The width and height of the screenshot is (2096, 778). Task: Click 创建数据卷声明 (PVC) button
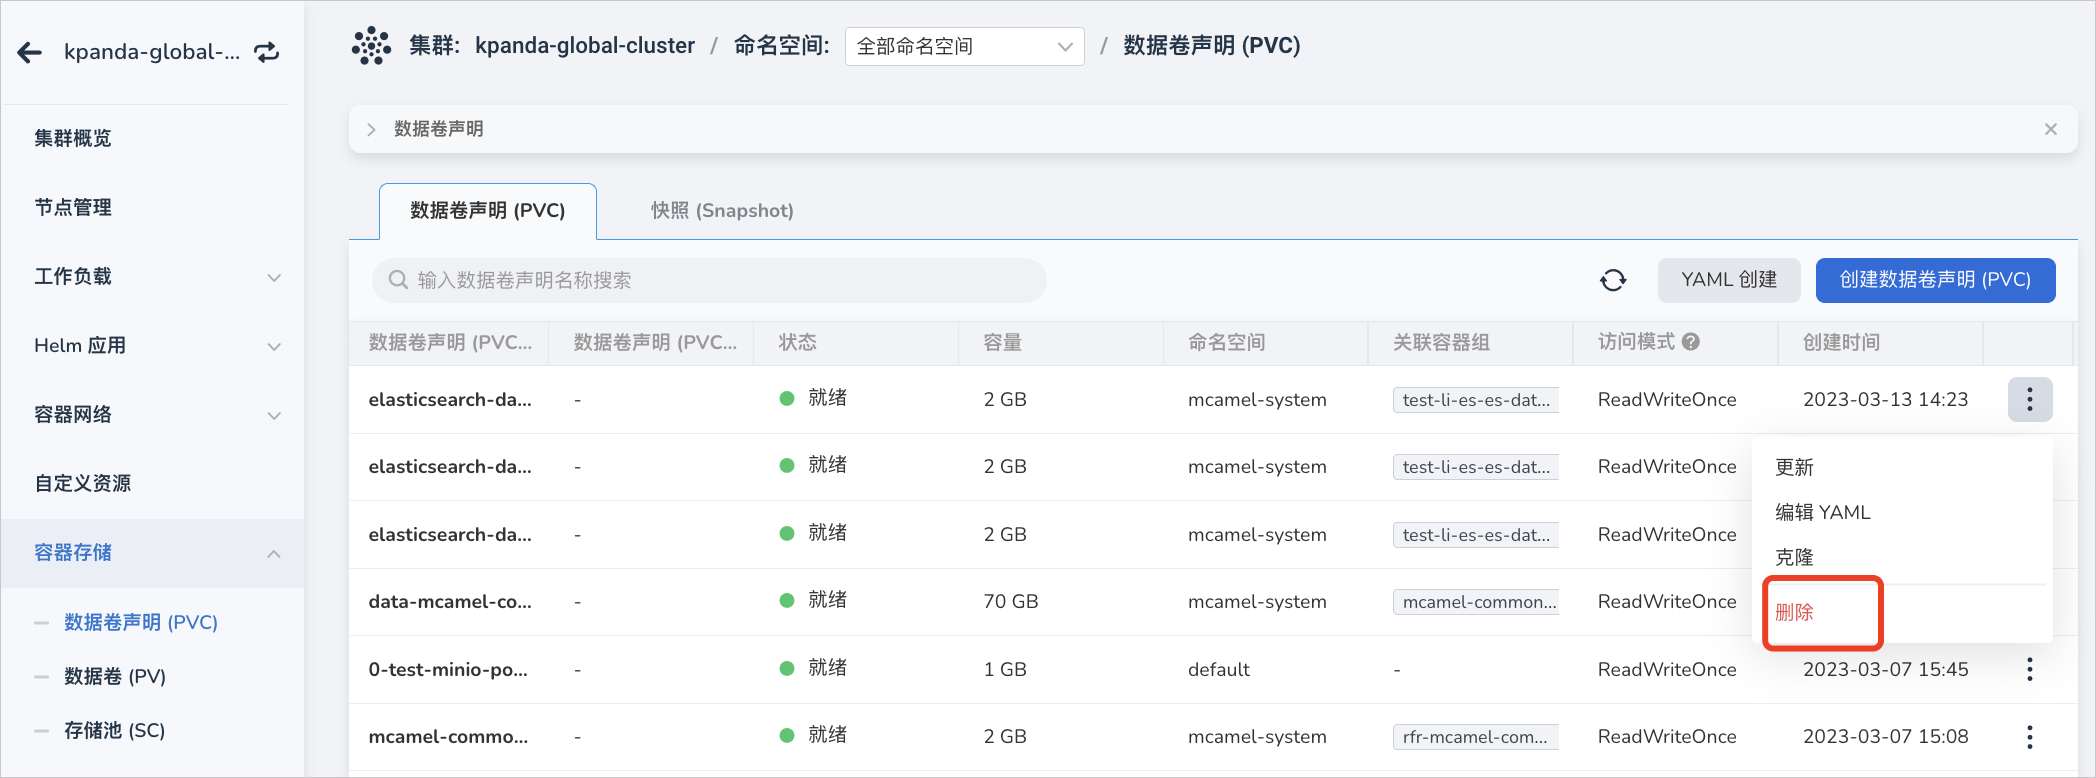pos(1936,280)
